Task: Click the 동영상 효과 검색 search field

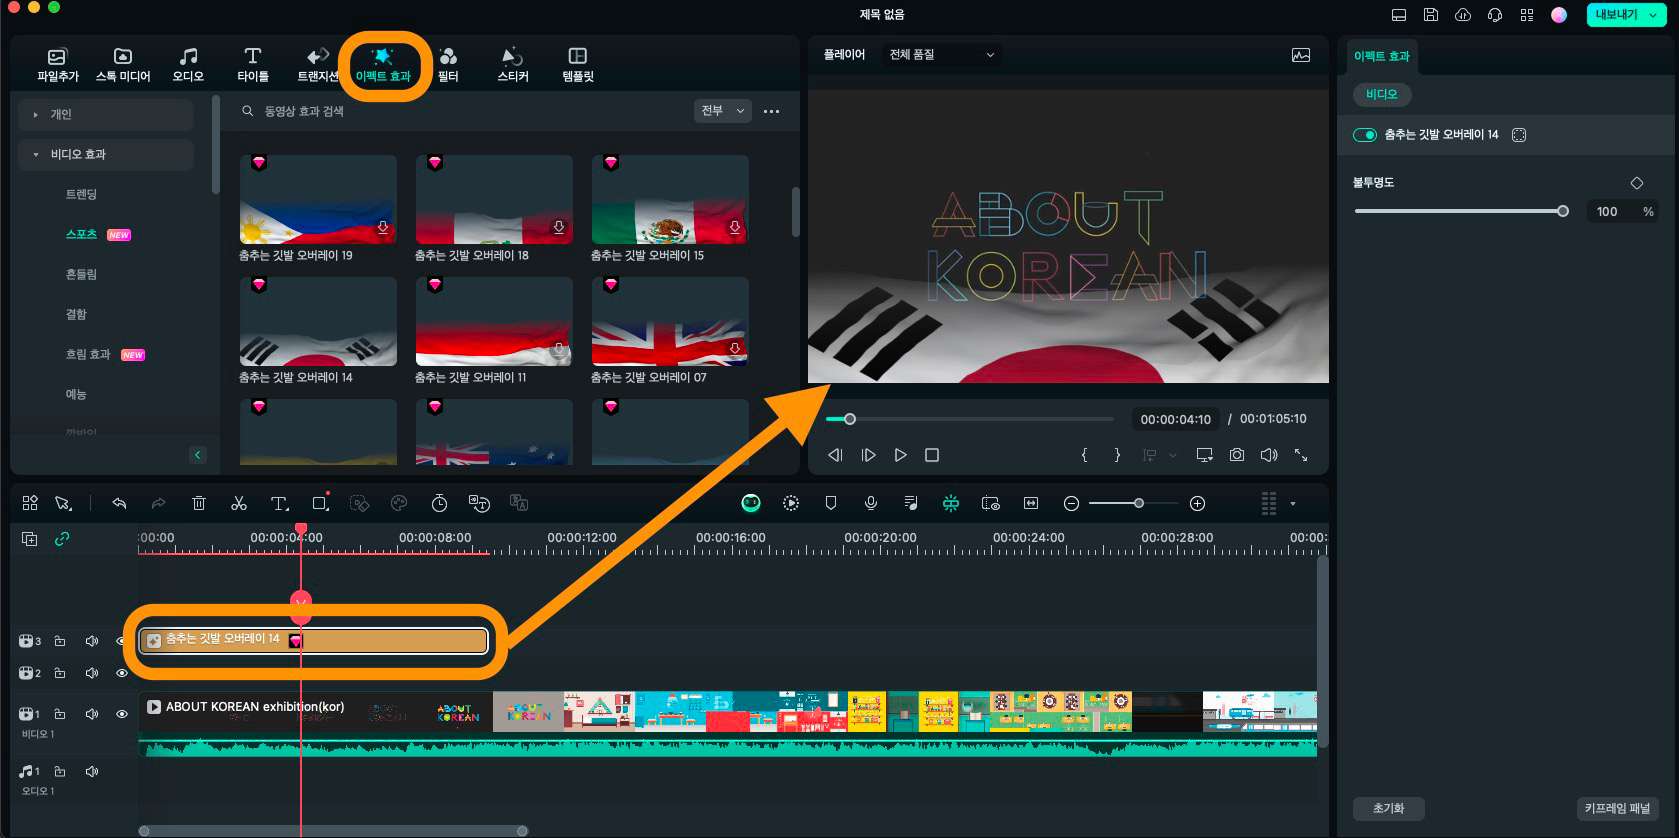Action: [x=460, y=111]
